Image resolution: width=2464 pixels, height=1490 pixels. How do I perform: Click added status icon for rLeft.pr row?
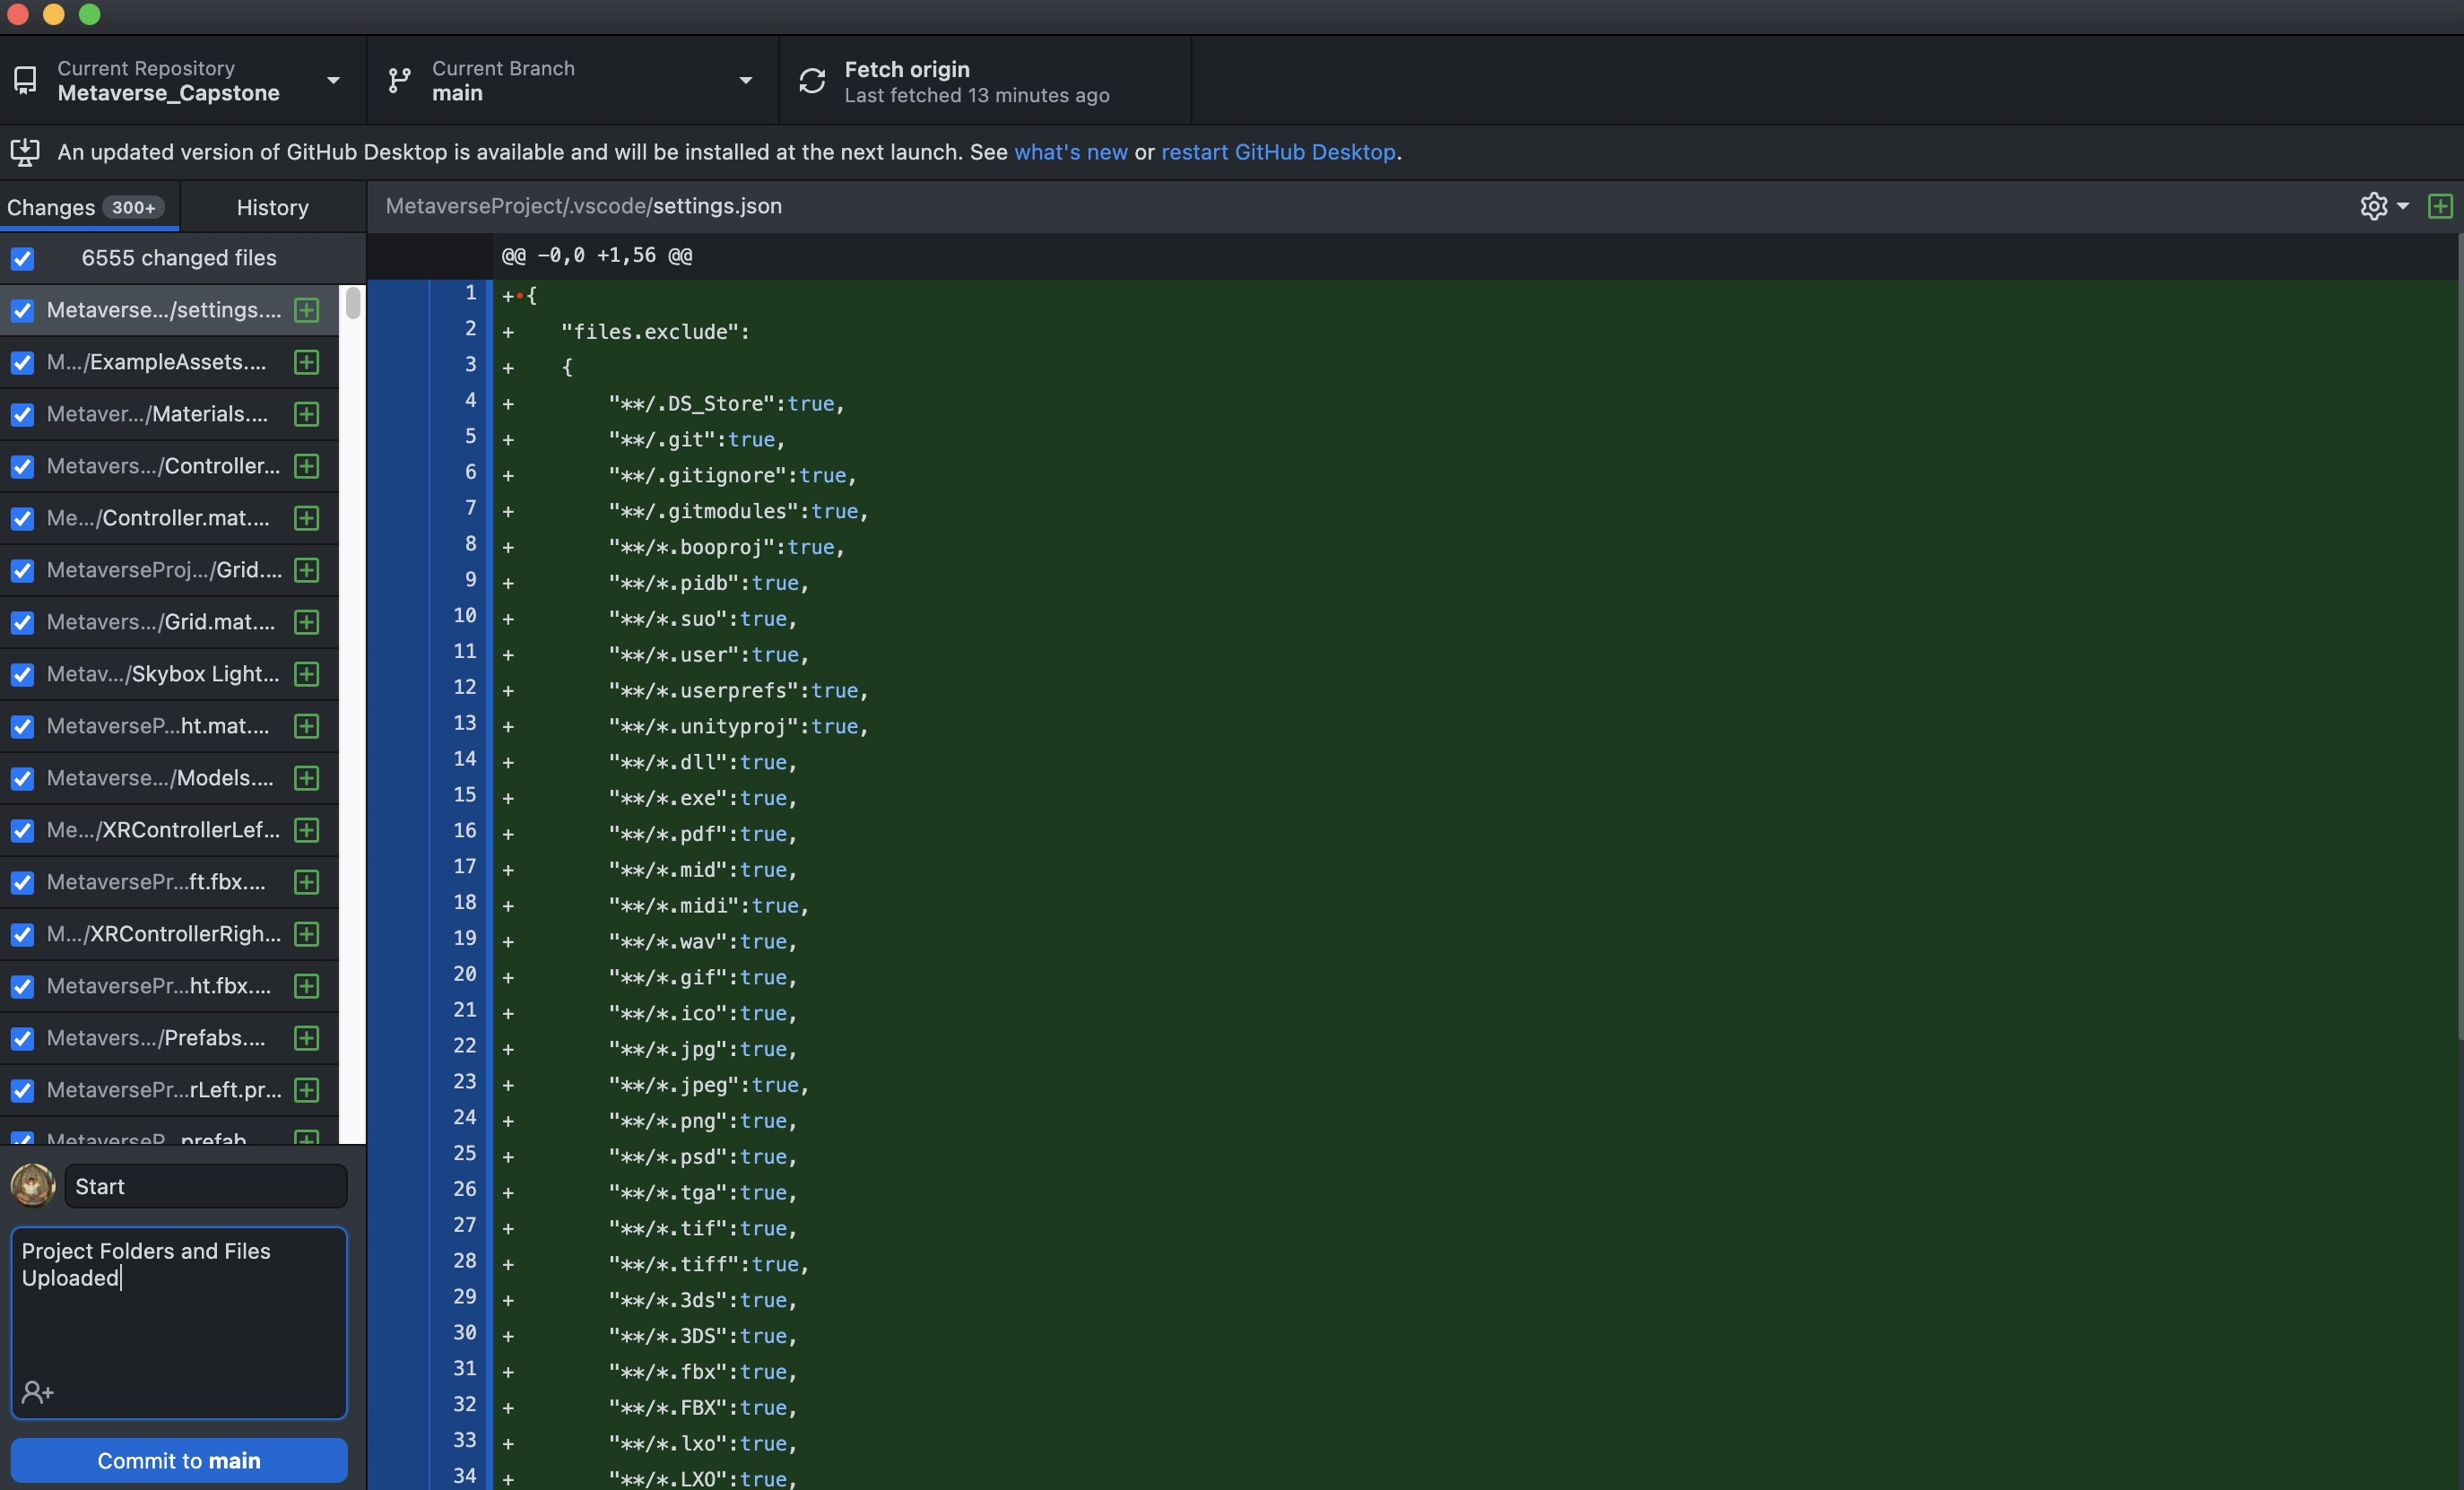pyautogui.click(x=307, y=1090)
